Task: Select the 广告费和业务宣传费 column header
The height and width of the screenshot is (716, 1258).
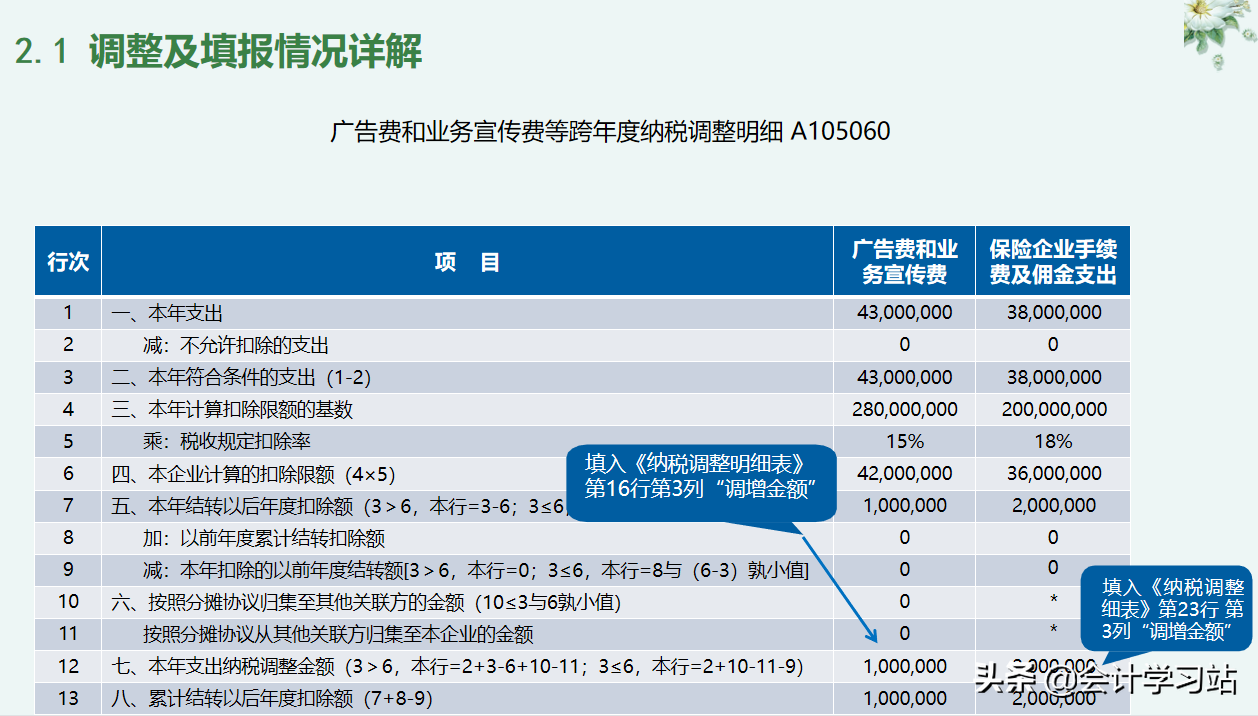Action: [903, 260]
